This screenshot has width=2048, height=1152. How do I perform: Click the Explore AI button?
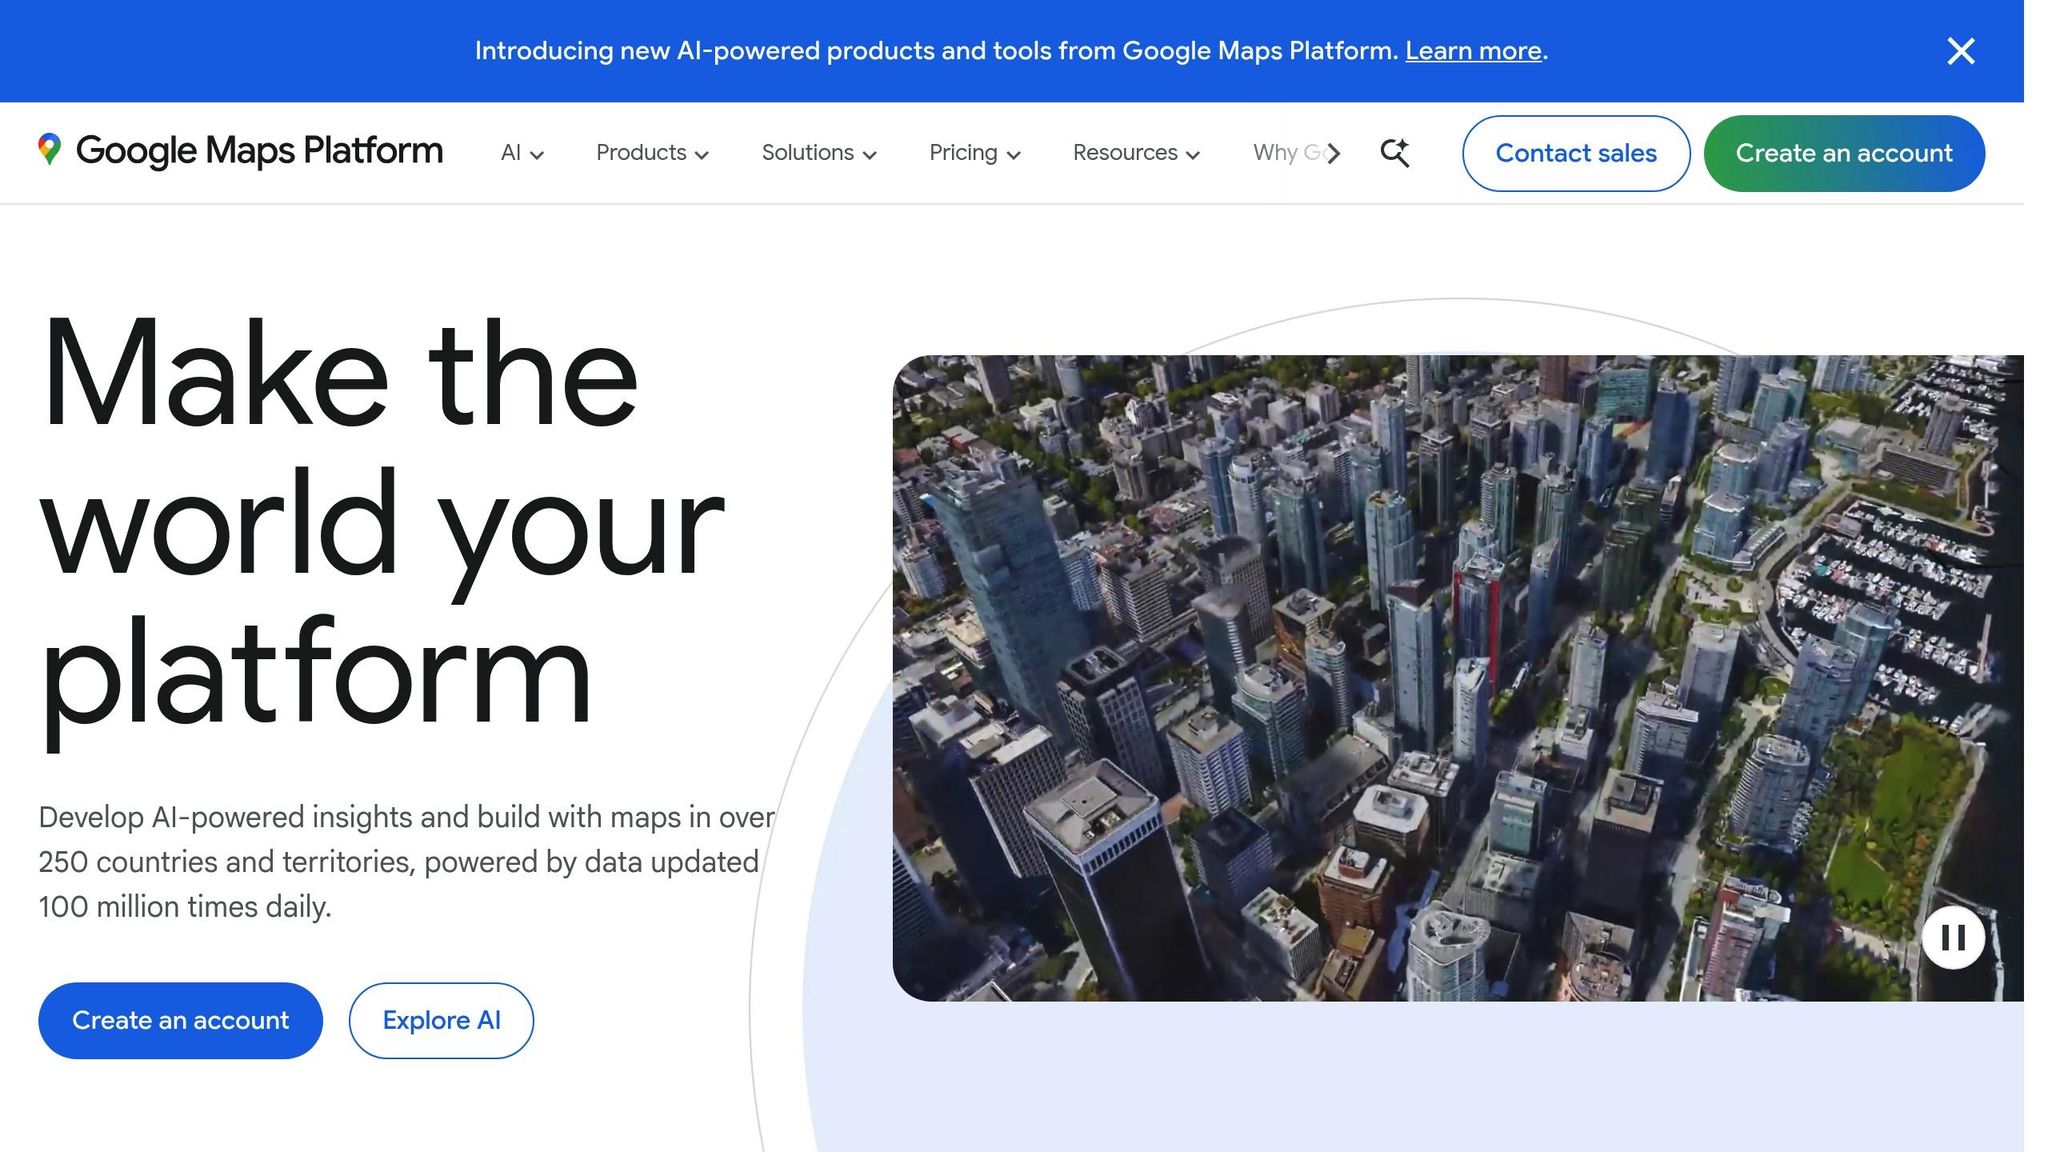point(440,1020)
